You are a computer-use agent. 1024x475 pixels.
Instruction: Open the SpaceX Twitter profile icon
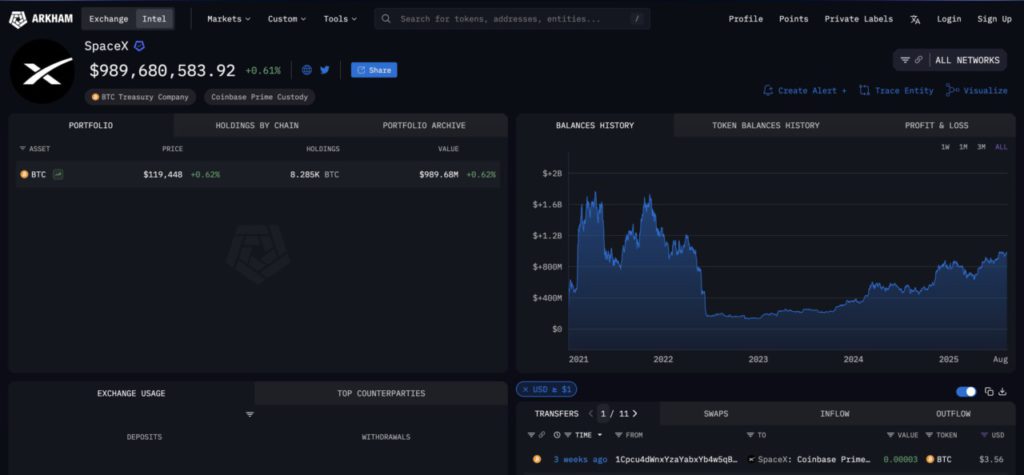(x=324, y=70)
